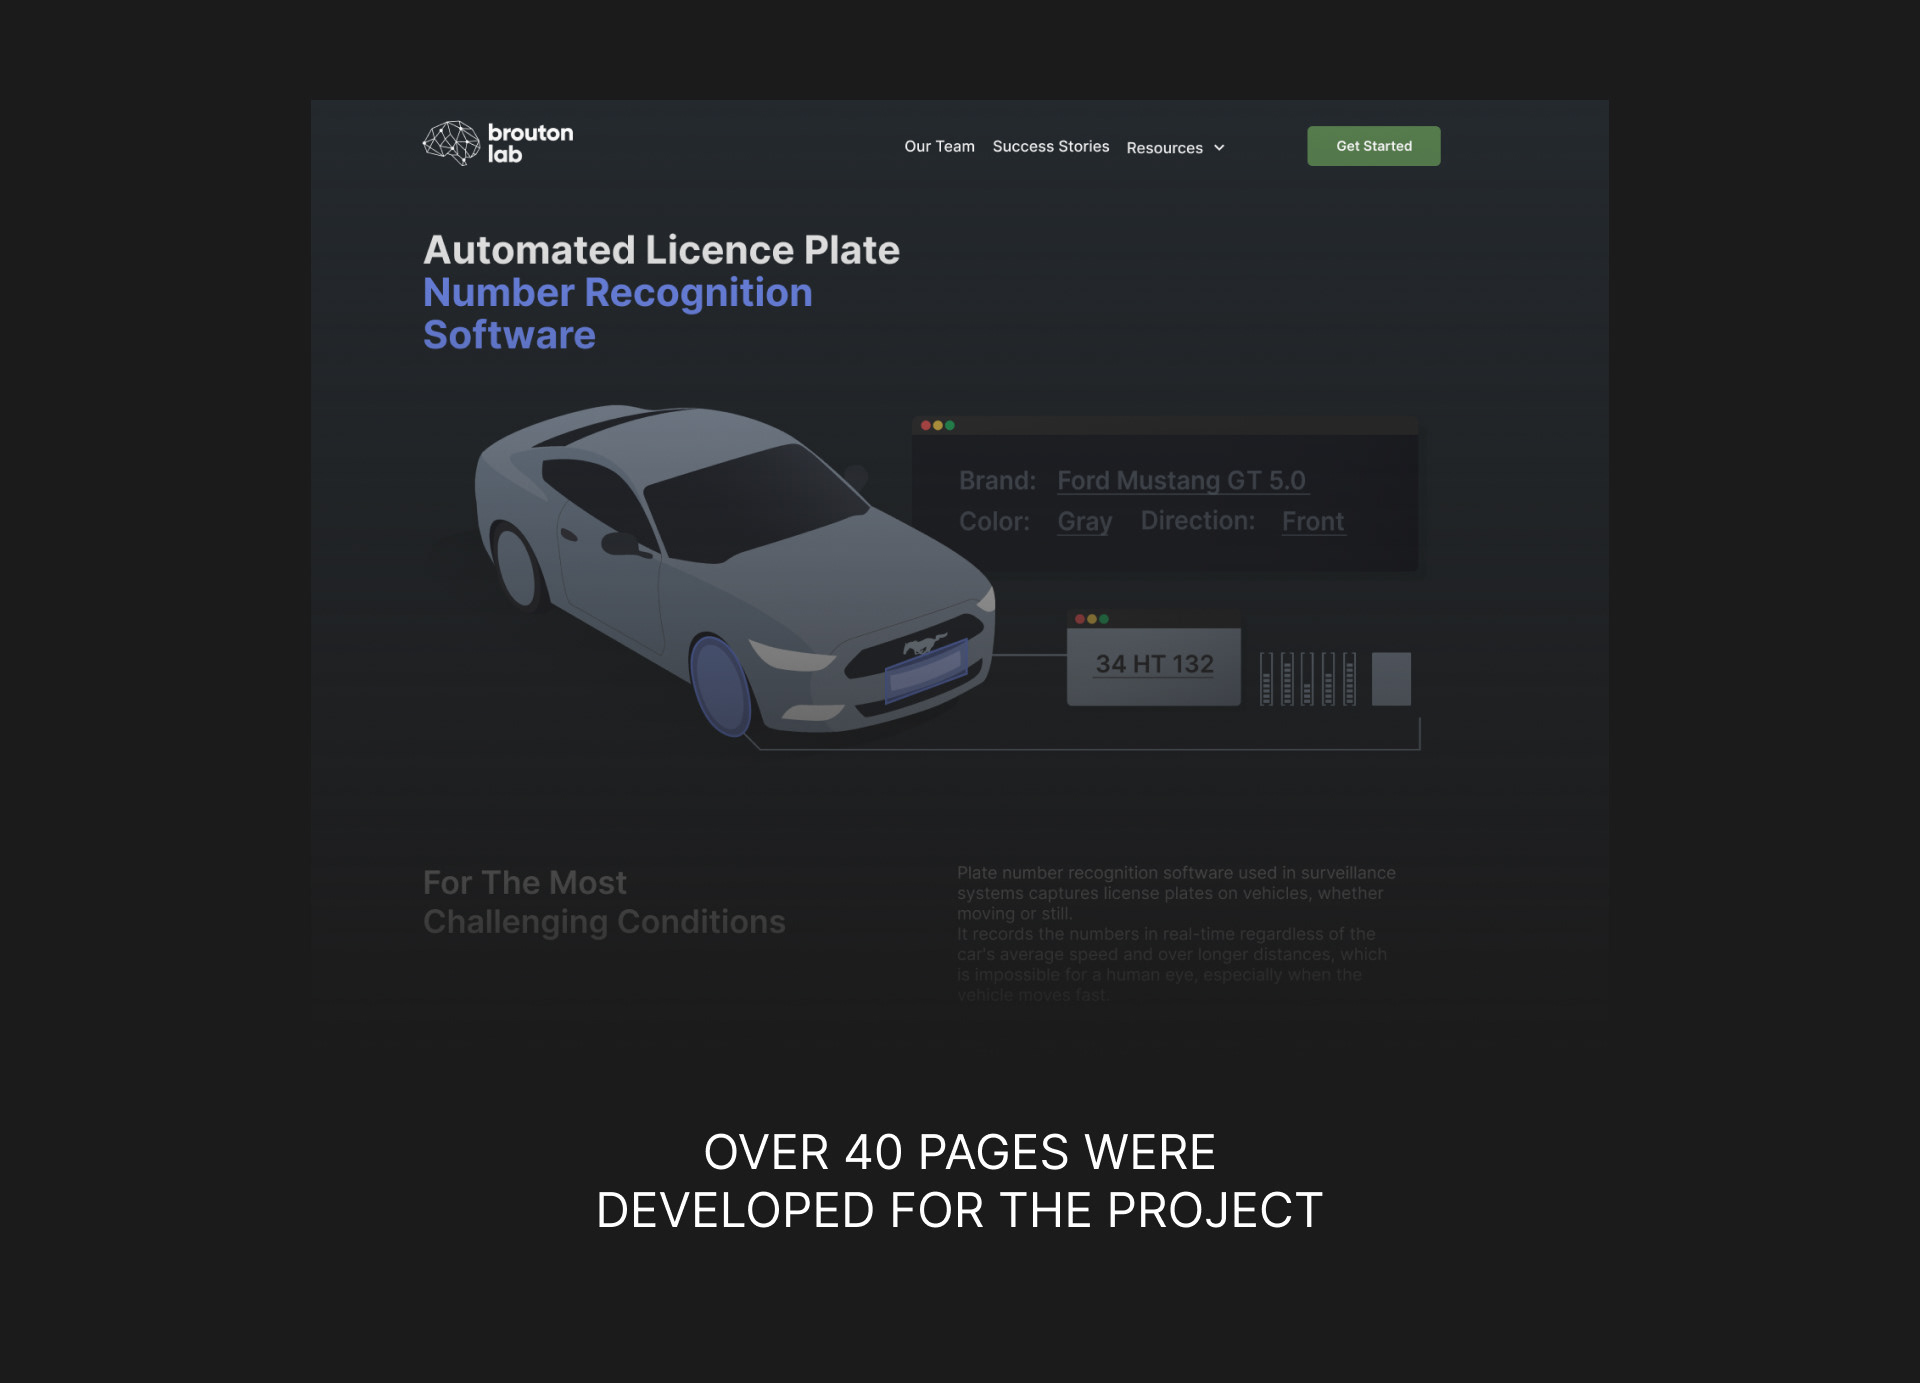Viewport: 1920px width, 1383px height.
Task: Go to Success Stories
Action: pos(1050,146)
